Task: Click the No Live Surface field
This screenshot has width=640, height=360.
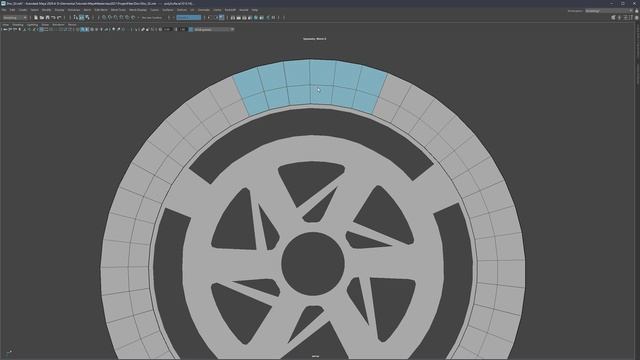Action: click(x=151, y=18)
